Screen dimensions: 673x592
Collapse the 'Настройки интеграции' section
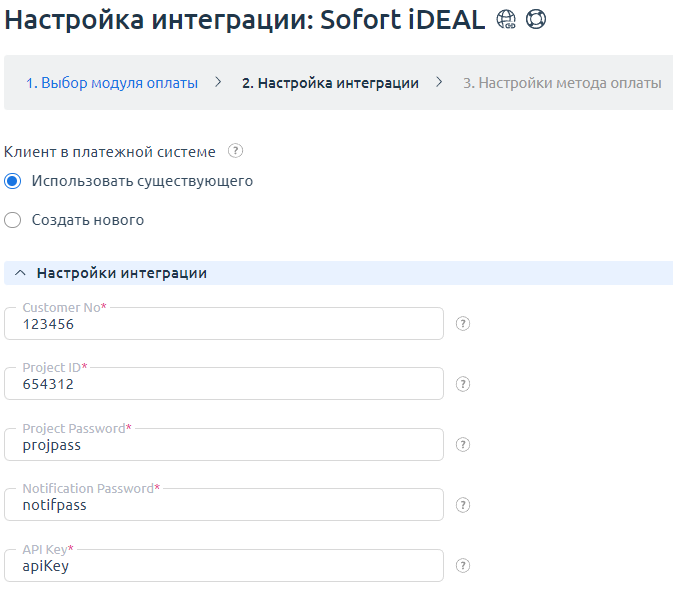[x=20, y=273]
